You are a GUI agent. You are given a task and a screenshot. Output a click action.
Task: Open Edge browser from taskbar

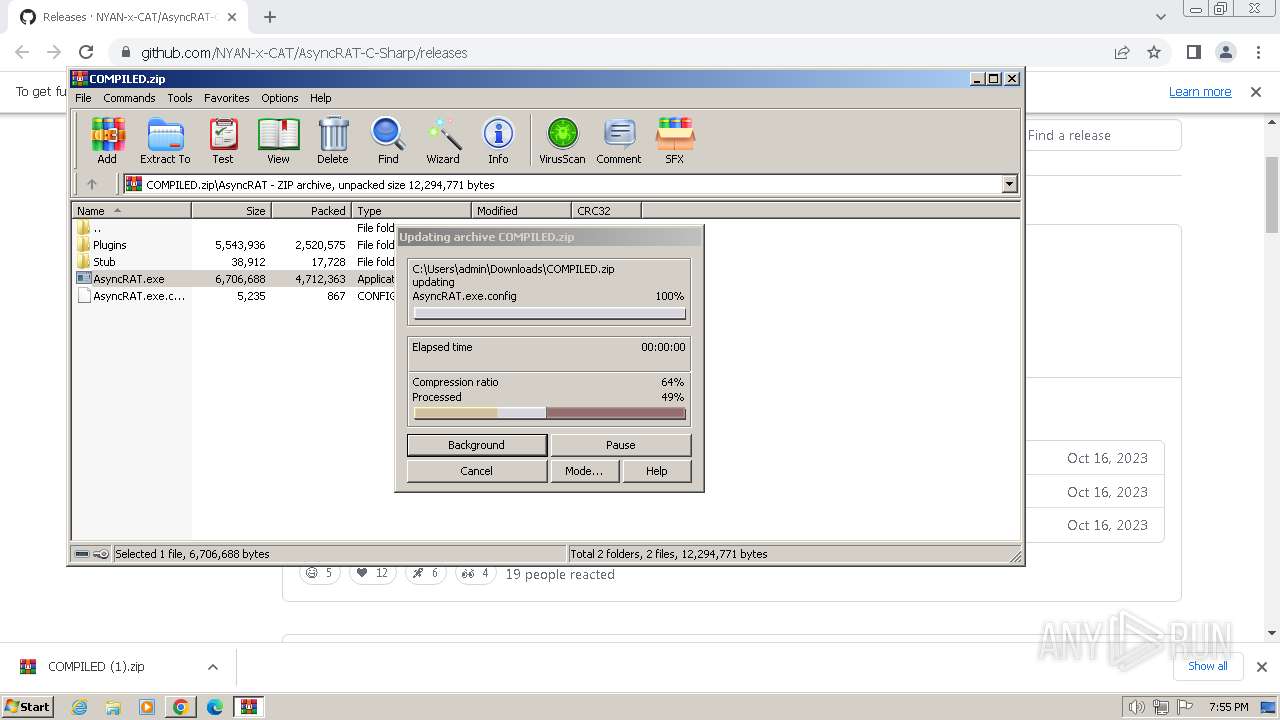214,707
